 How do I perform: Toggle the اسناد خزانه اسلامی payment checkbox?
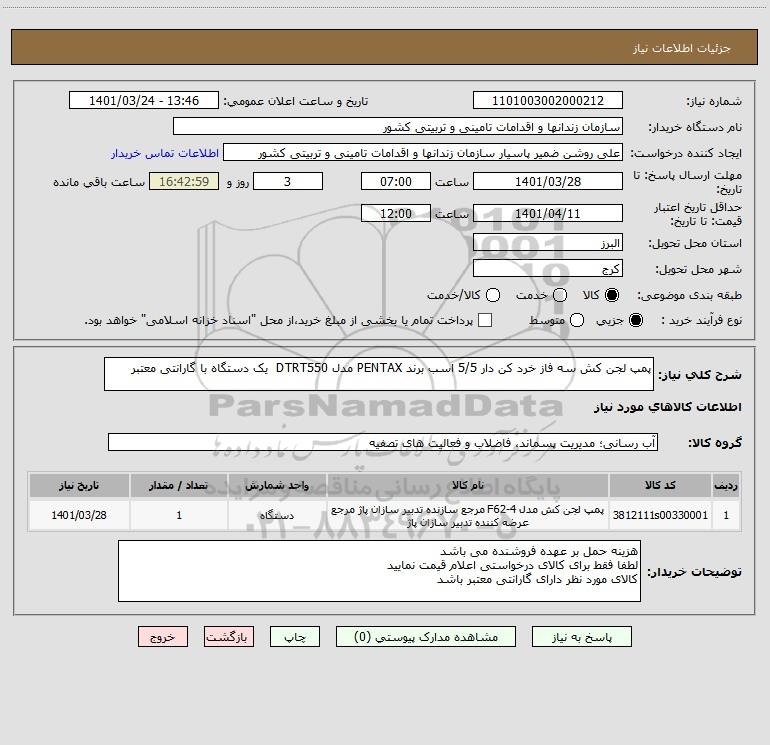485,320
